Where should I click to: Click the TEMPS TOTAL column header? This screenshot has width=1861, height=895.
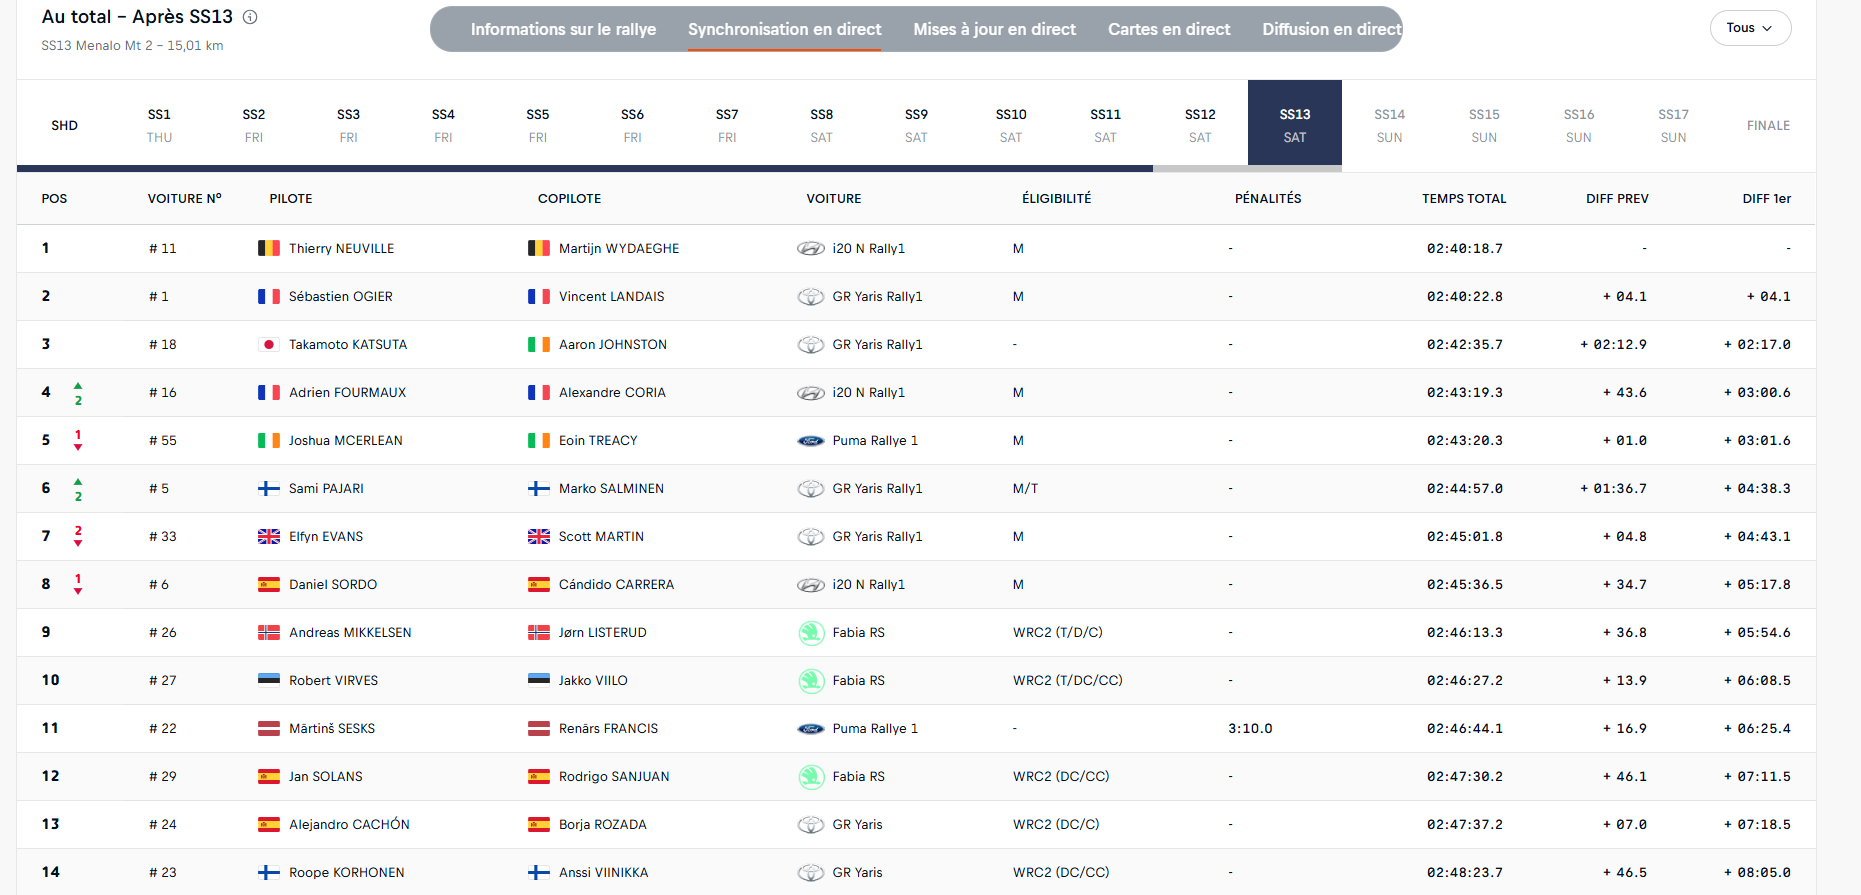click(x=1464, y=198)
